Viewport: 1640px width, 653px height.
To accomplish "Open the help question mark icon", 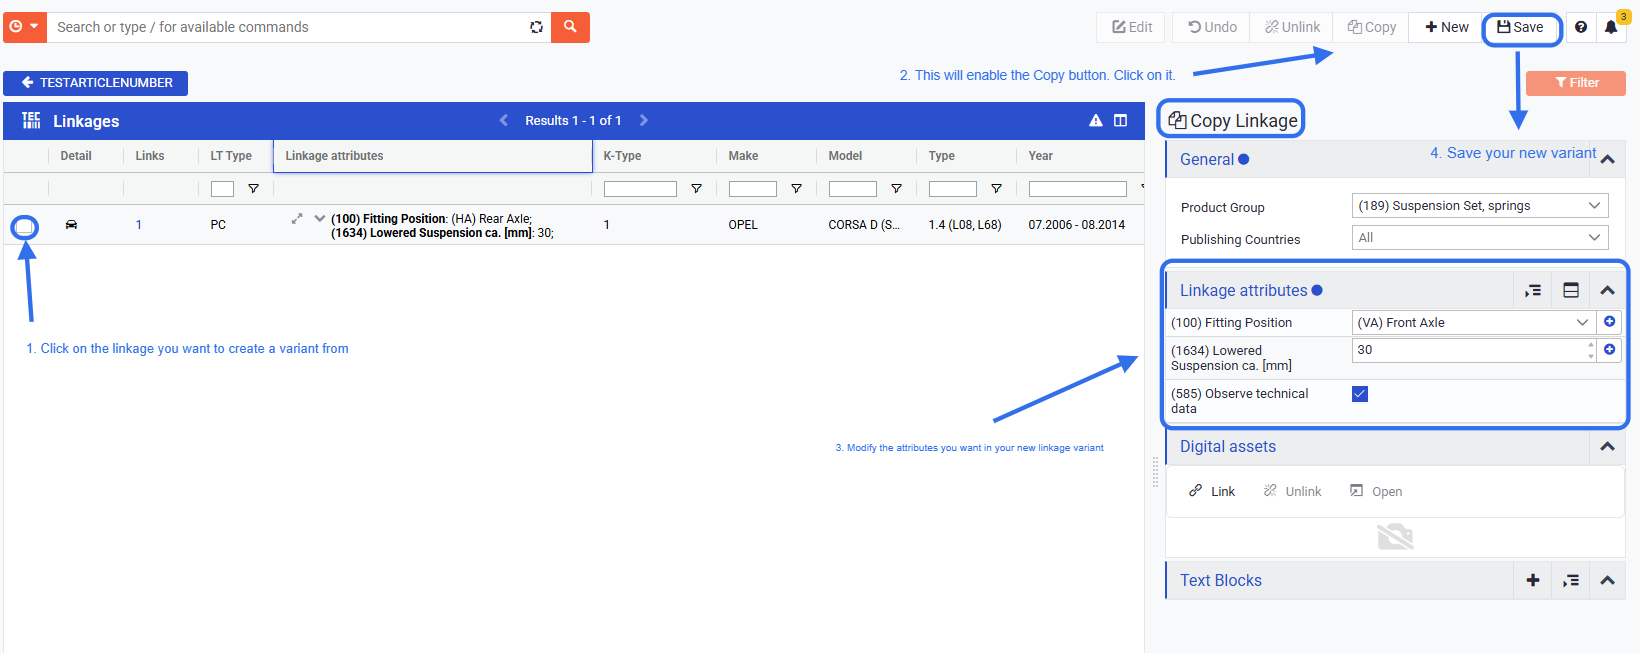I will [1581, 27].
